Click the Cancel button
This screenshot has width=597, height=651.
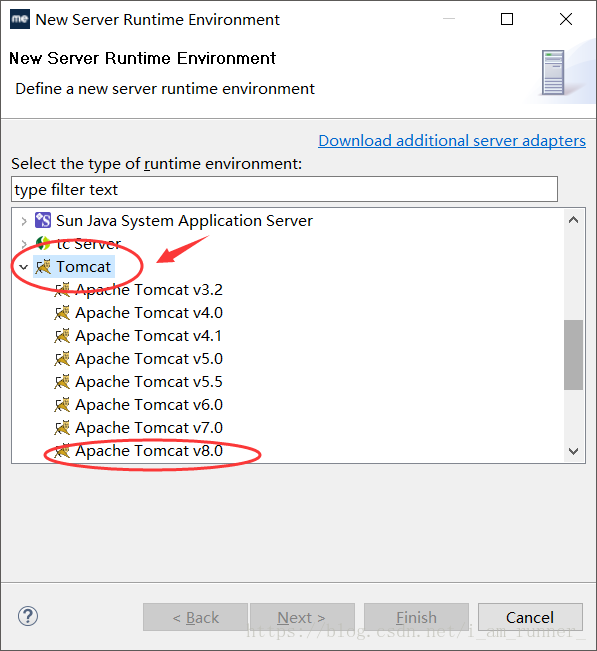530,617
